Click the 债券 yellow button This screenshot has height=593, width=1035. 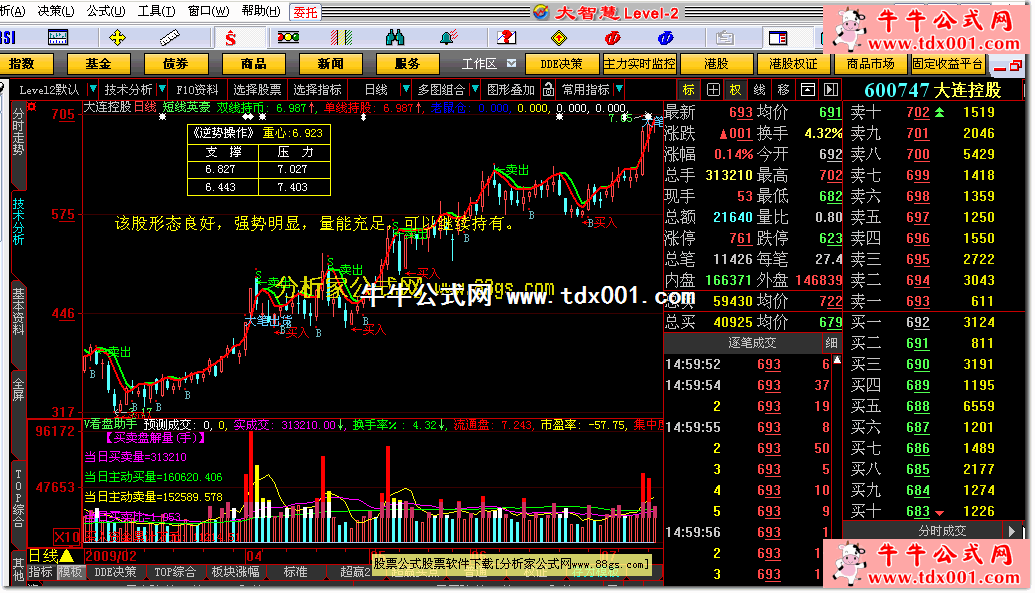click(x=176, y=63)
